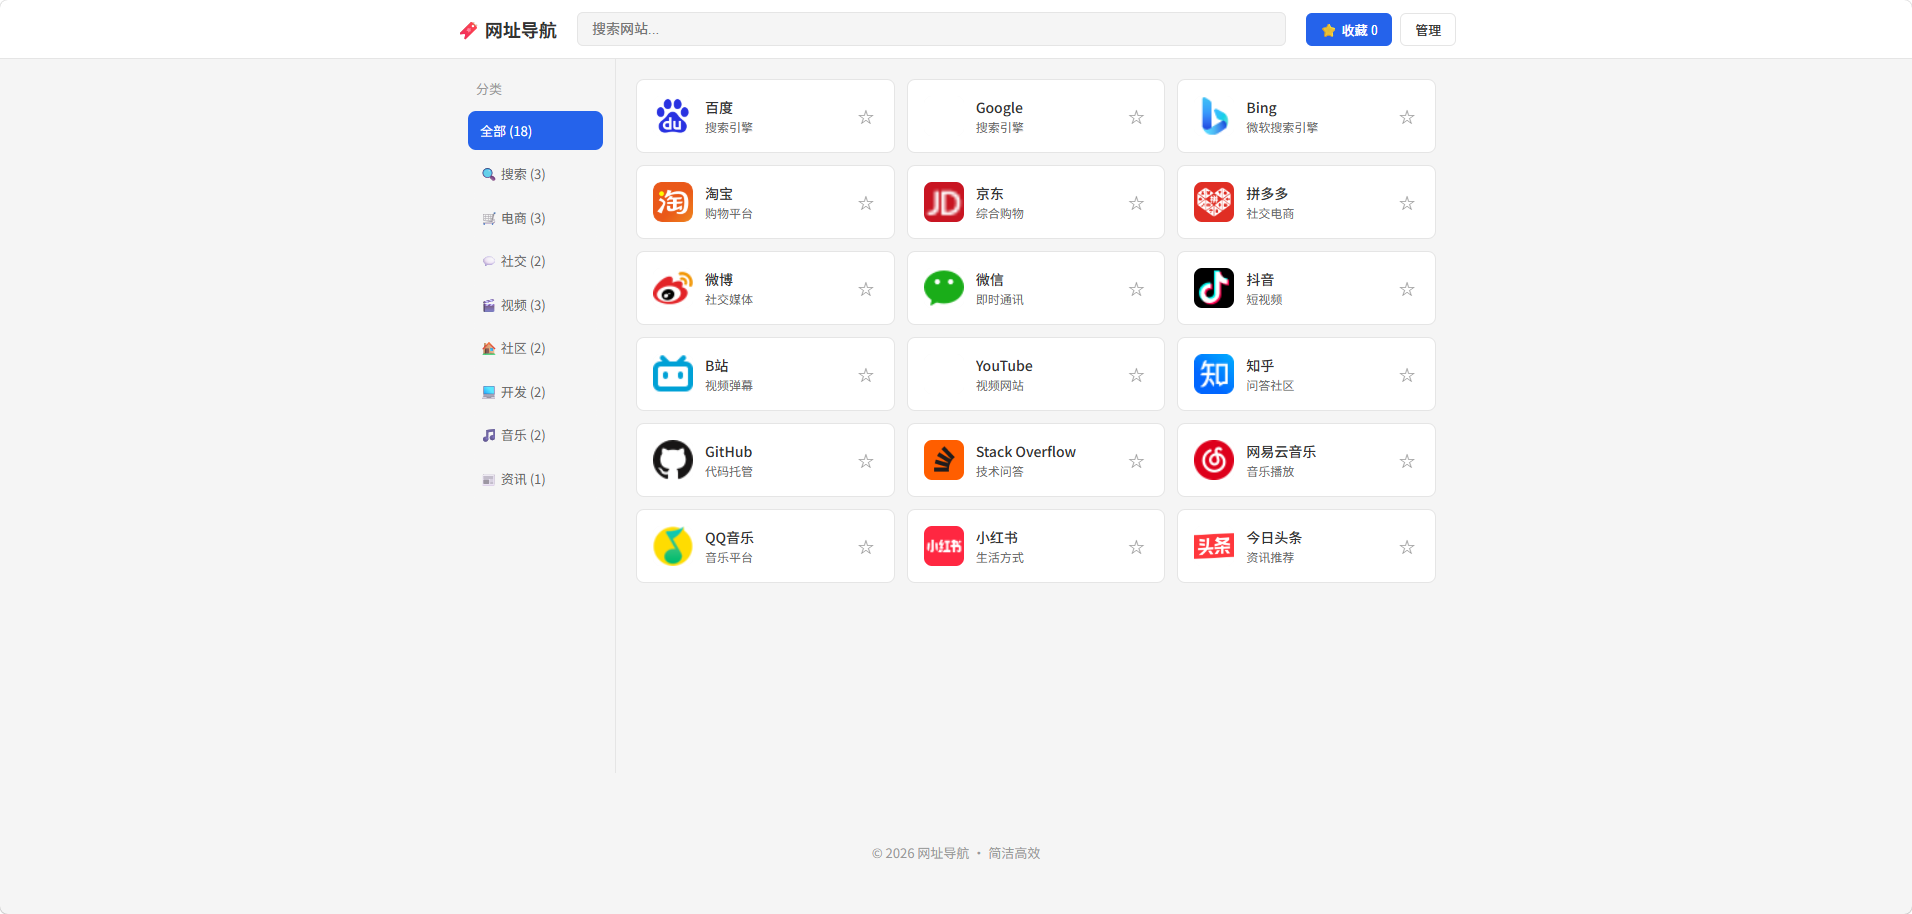Filter by 搜索 (3) category
Screen dimensions: 1912x914
[x=535, y=174]
